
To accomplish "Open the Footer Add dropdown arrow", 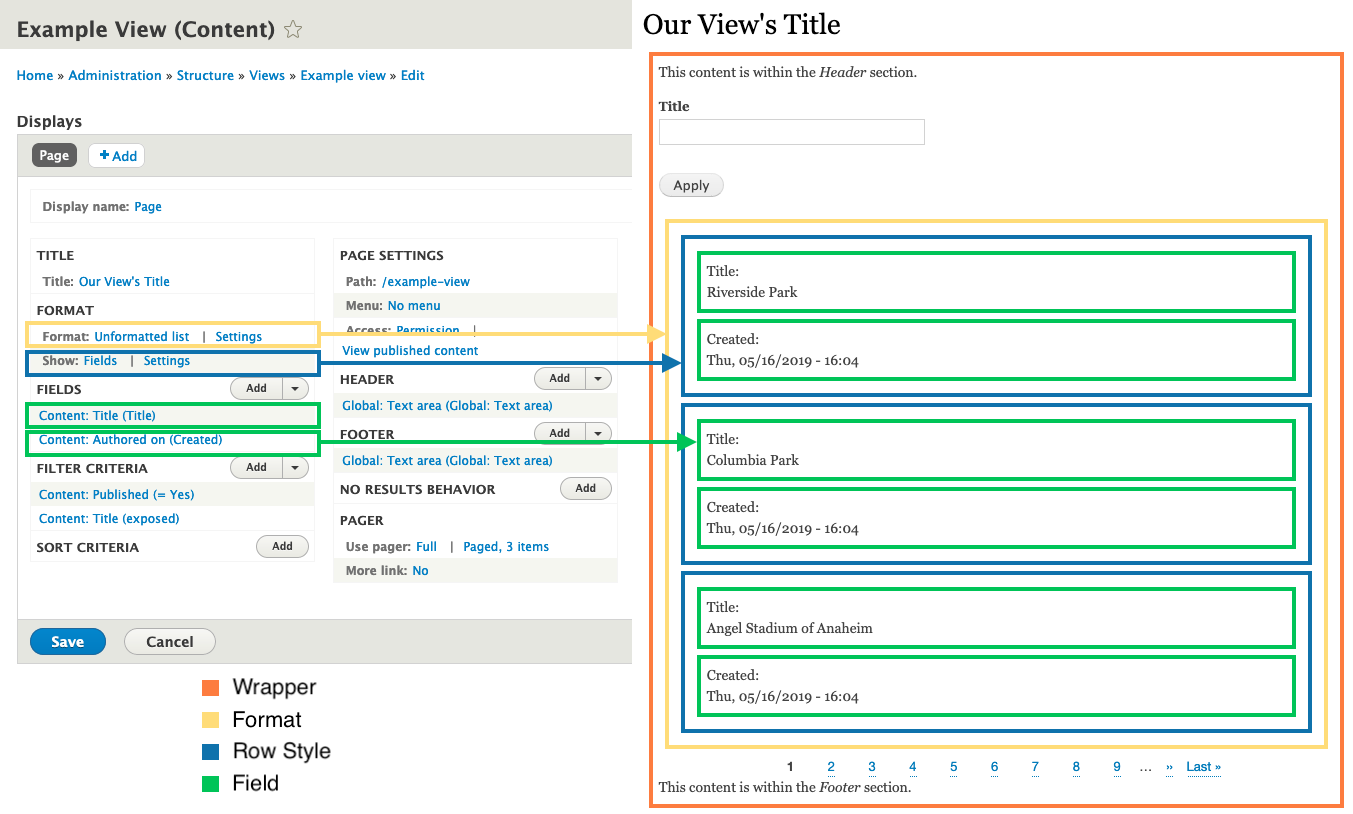I will [x=597, y=432].
